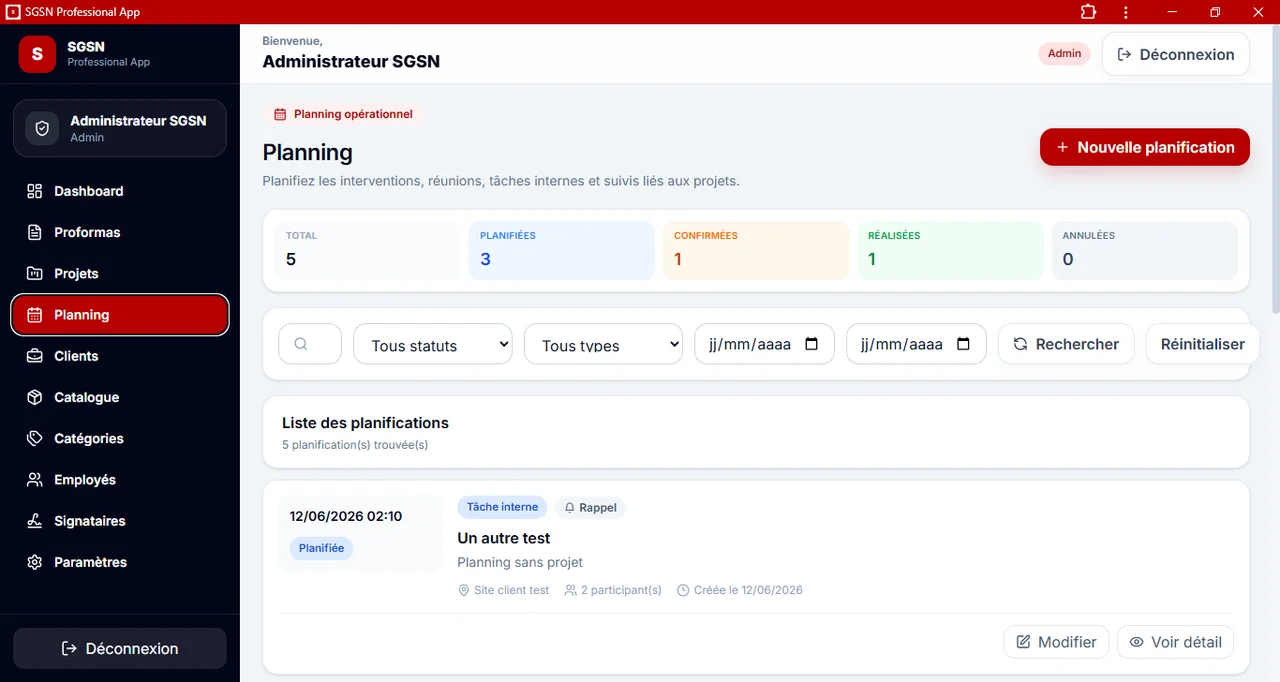Click Voir détail on Un autre test
1280x682 pixels.
pos(1175,642)
